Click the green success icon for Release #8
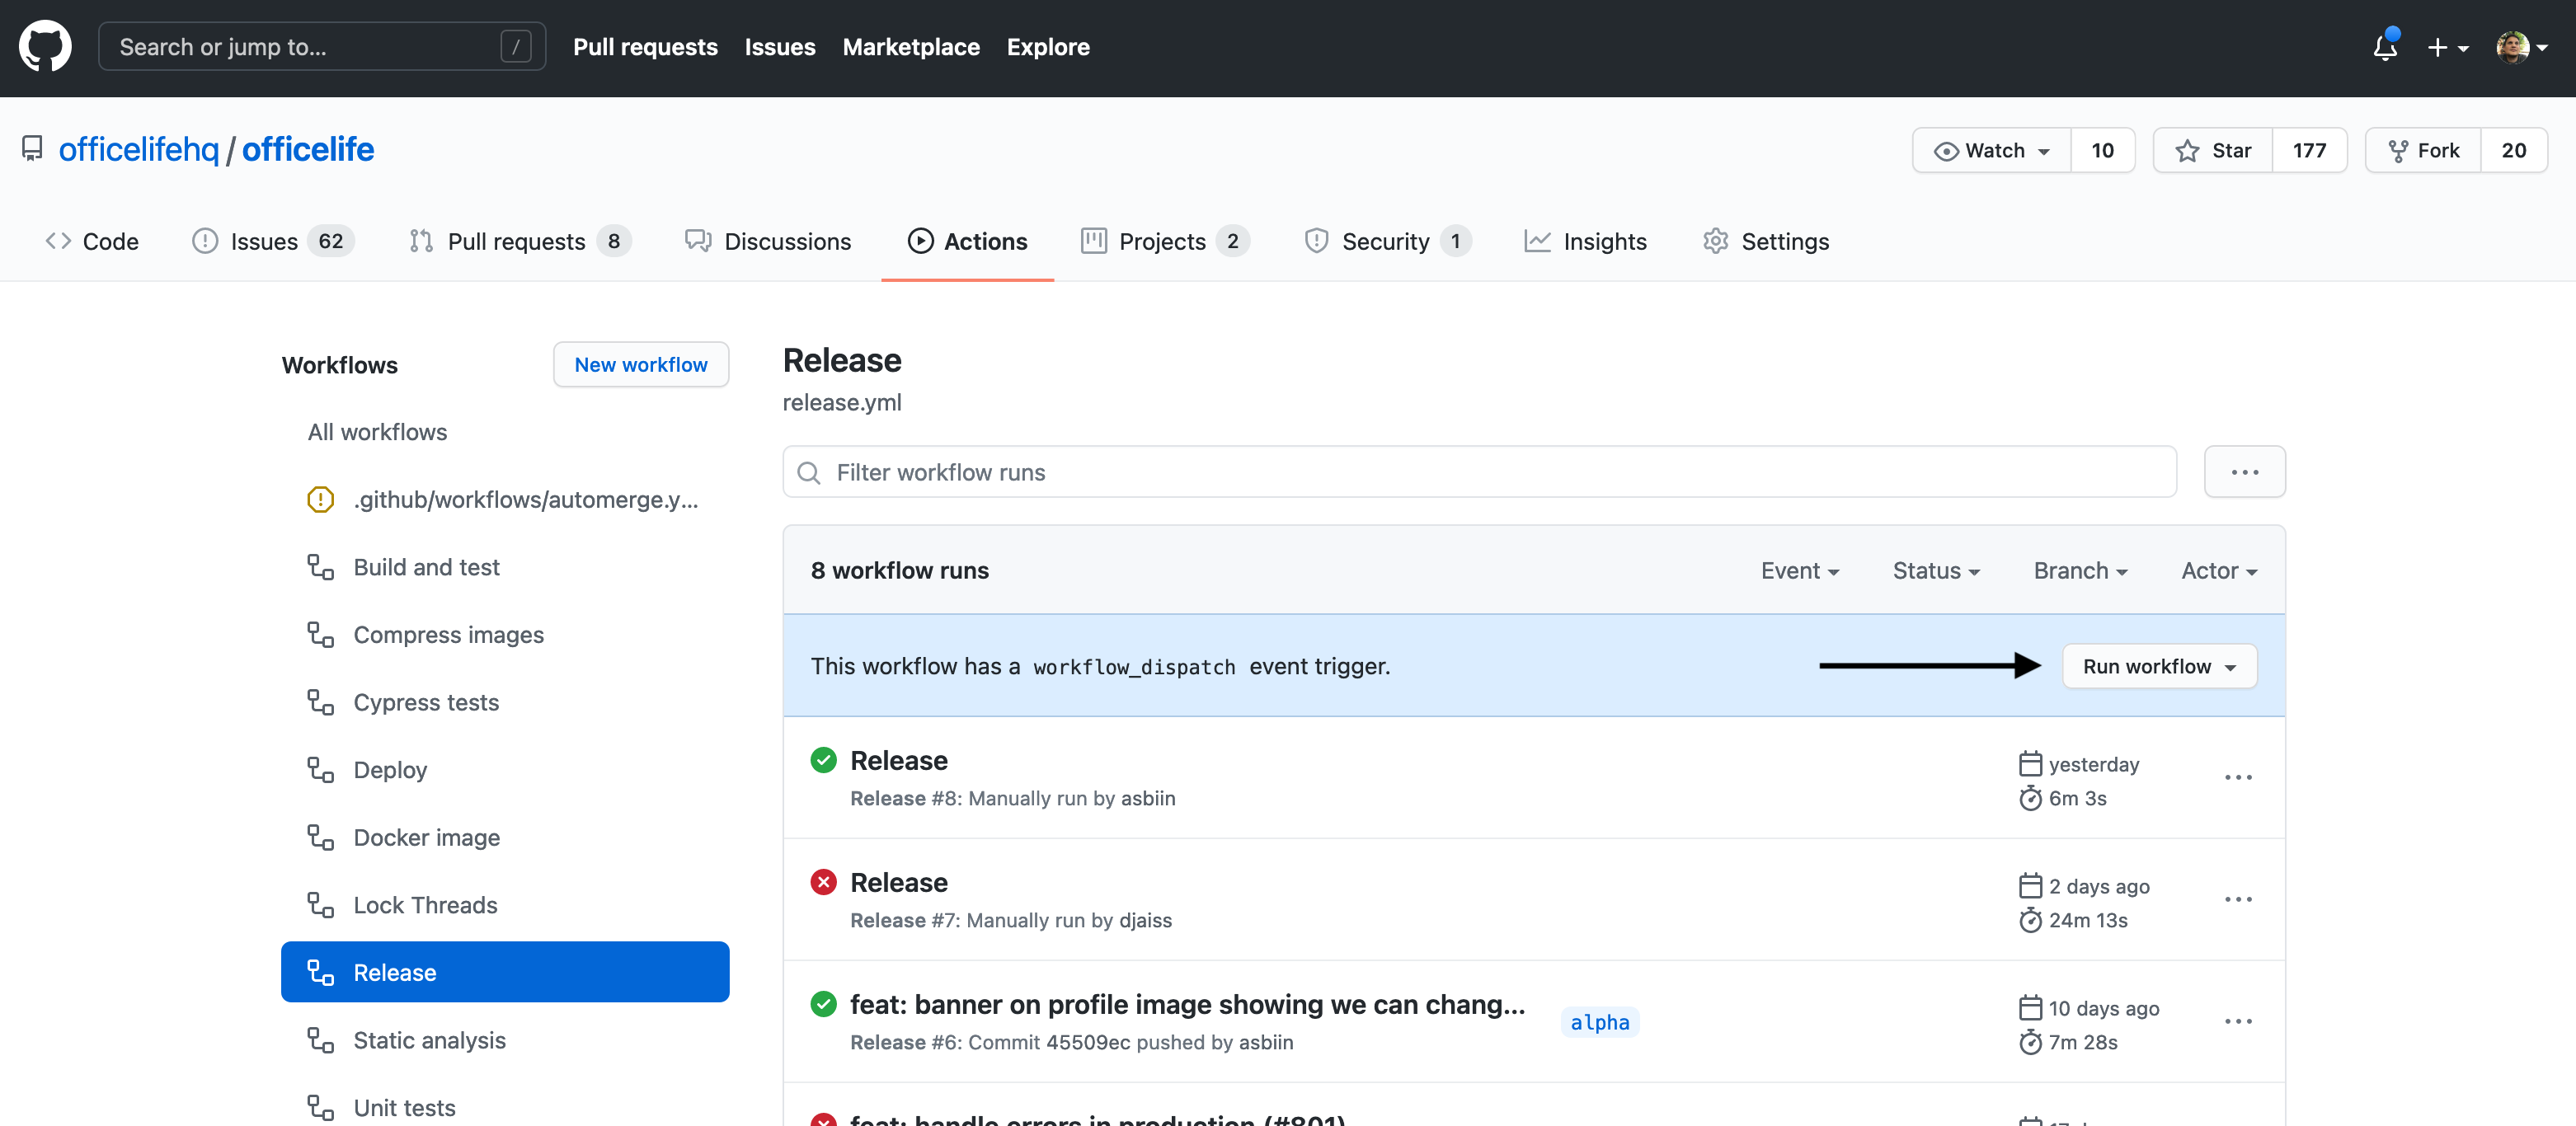This screenshot has height=1126, width=2576. coord(823,760)
